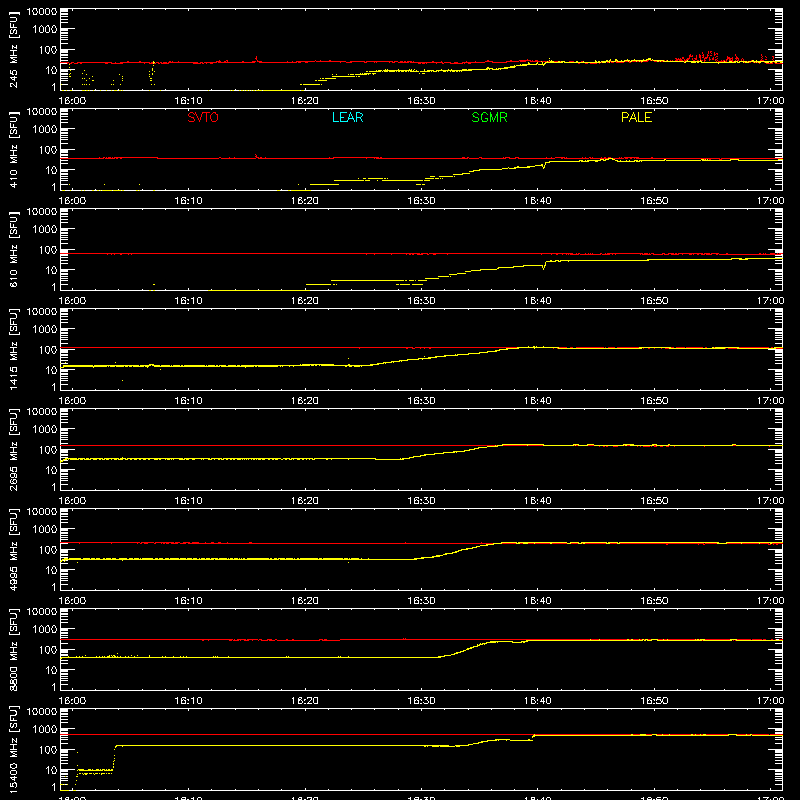Click the 10000 y-axis value on 4995 MHz panel
The height and width of the screenshot is (800, 800).
point(42,512)
